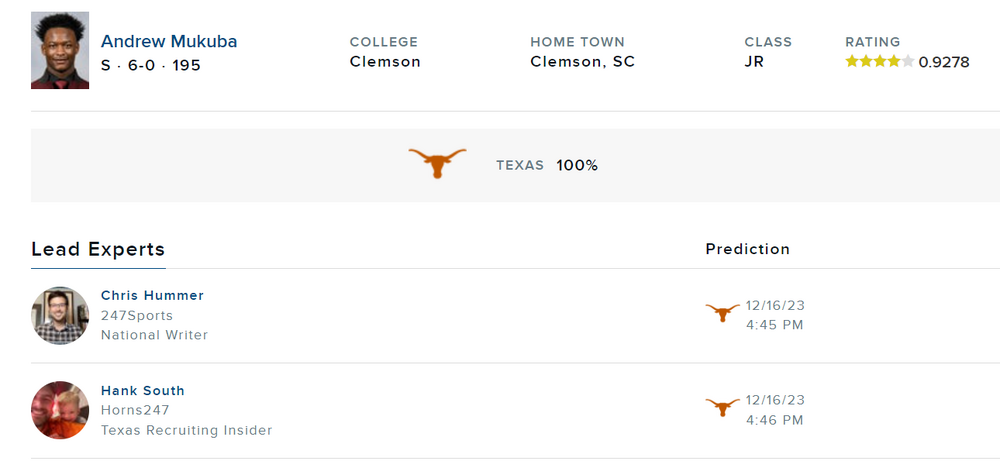Click the Texas Longhorns logo in prediction bar
The height and width of the screenshot is (461, 1000).
[437, 163]
